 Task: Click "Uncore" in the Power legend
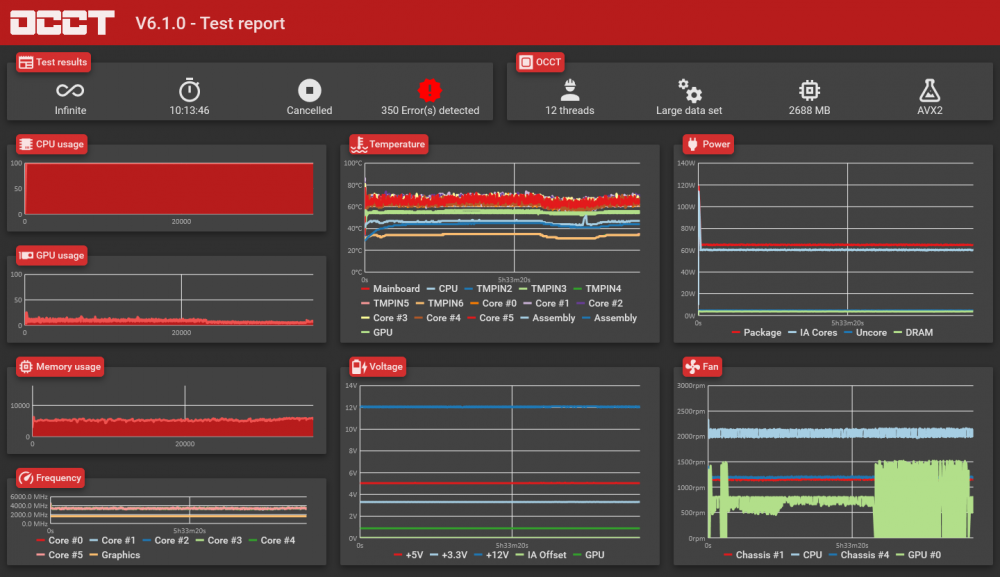pos(871,333)
